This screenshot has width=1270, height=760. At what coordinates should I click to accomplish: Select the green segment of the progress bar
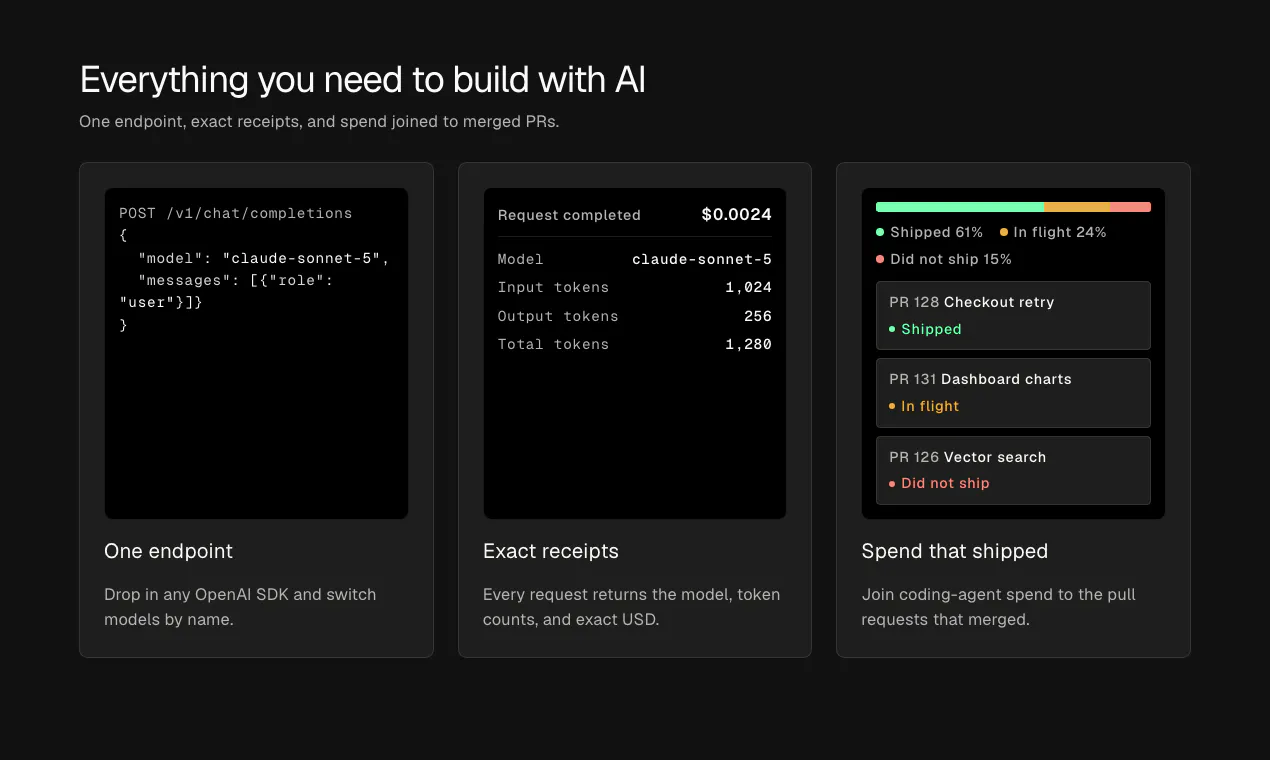pyautogui.click(x=960, y=207)
